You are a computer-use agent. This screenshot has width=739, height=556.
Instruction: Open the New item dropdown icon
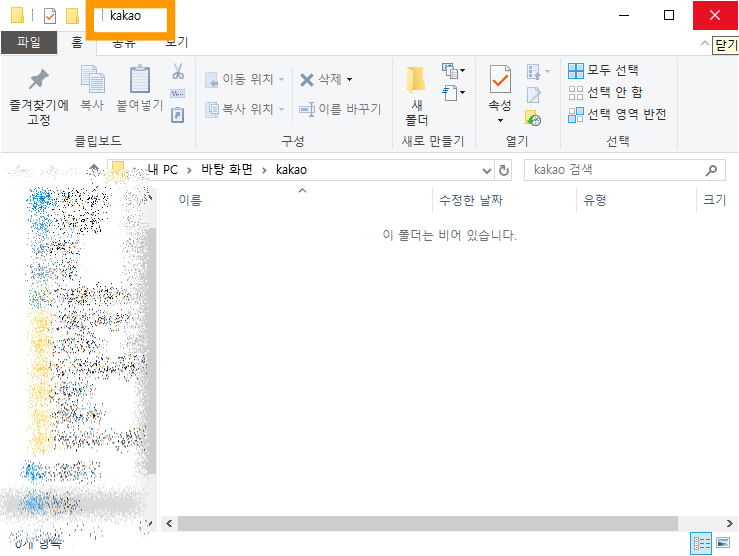coord(453,71)
